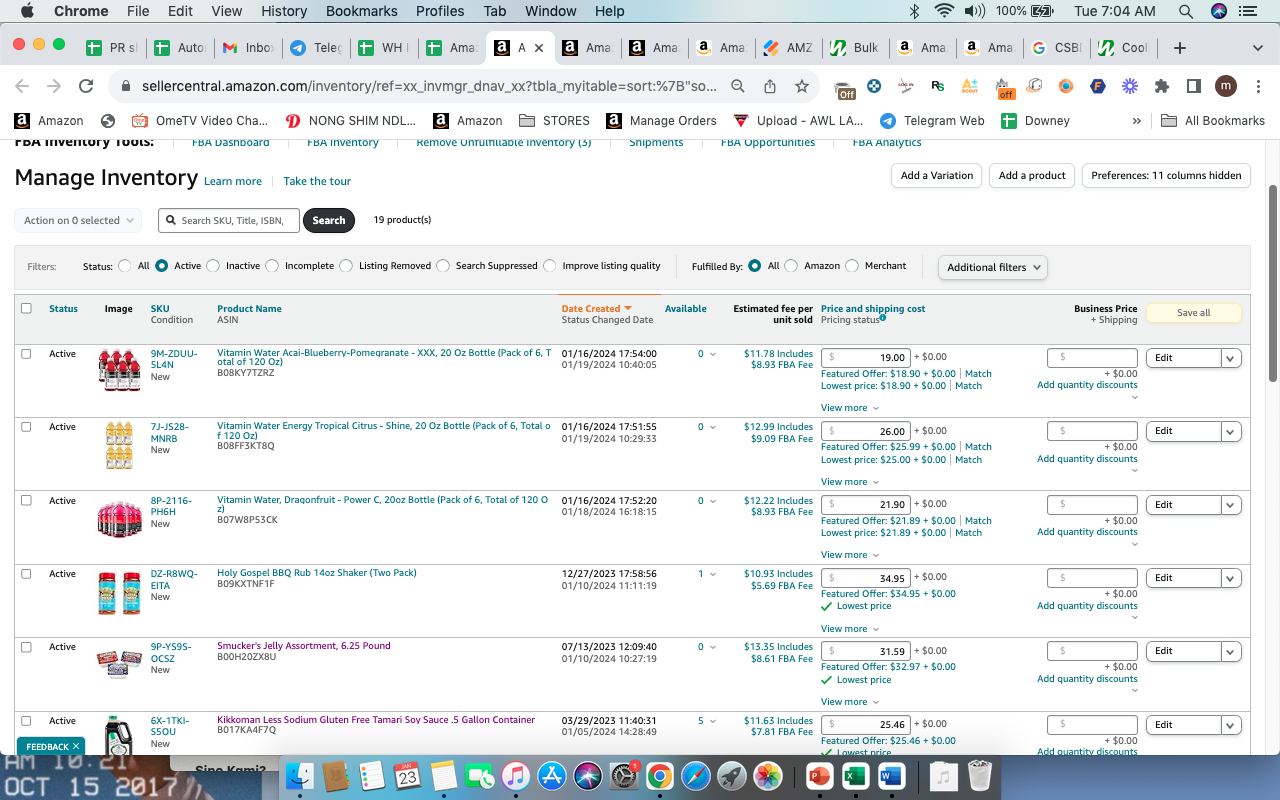Choose the Inactive status filter
This screenshot has width=1280, height=800.
[x=212, y=266]
